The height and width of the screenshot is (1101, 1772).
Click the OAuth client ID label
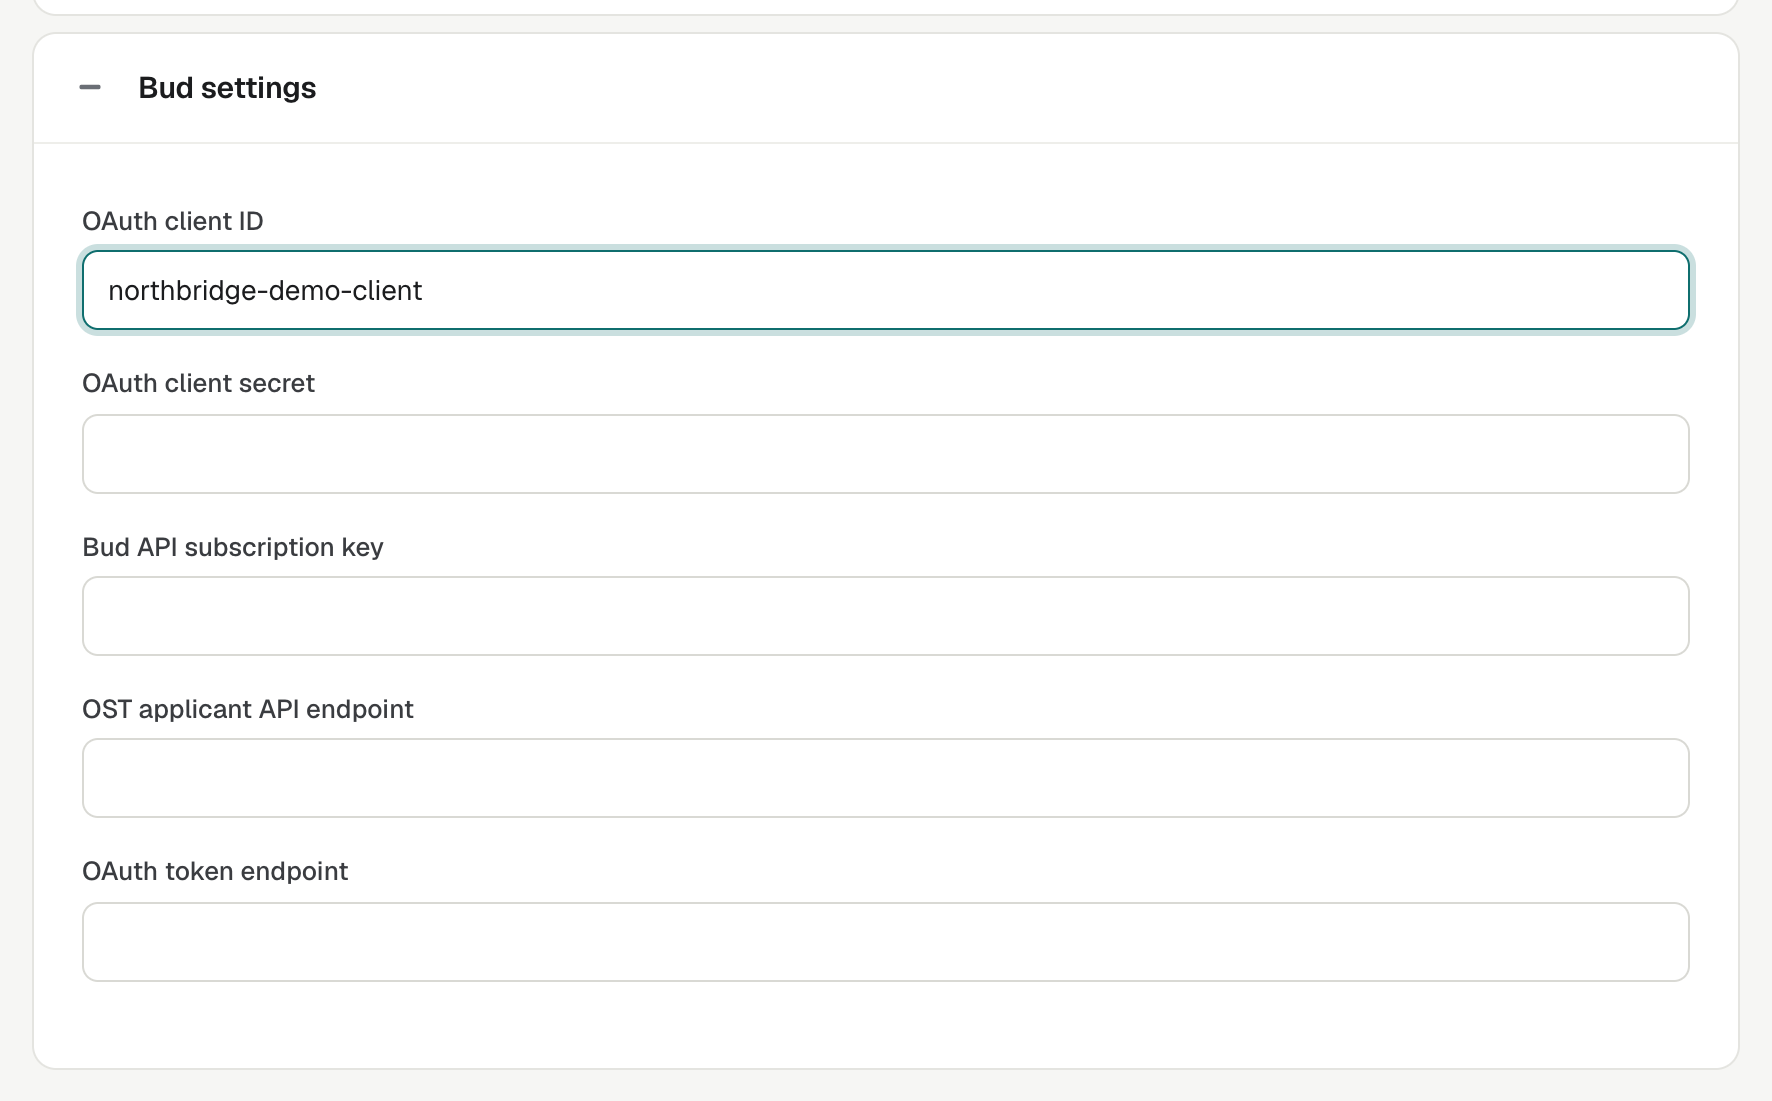[x=173, y=221]
